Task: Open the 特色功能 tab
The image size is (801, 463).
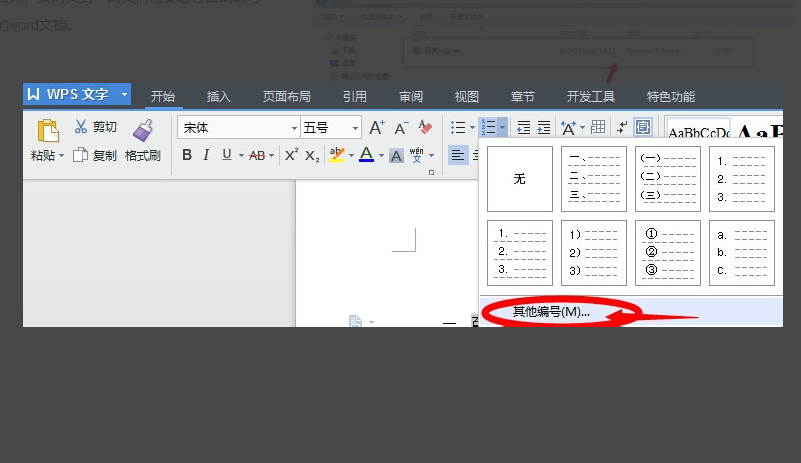Action: (671, 96)
